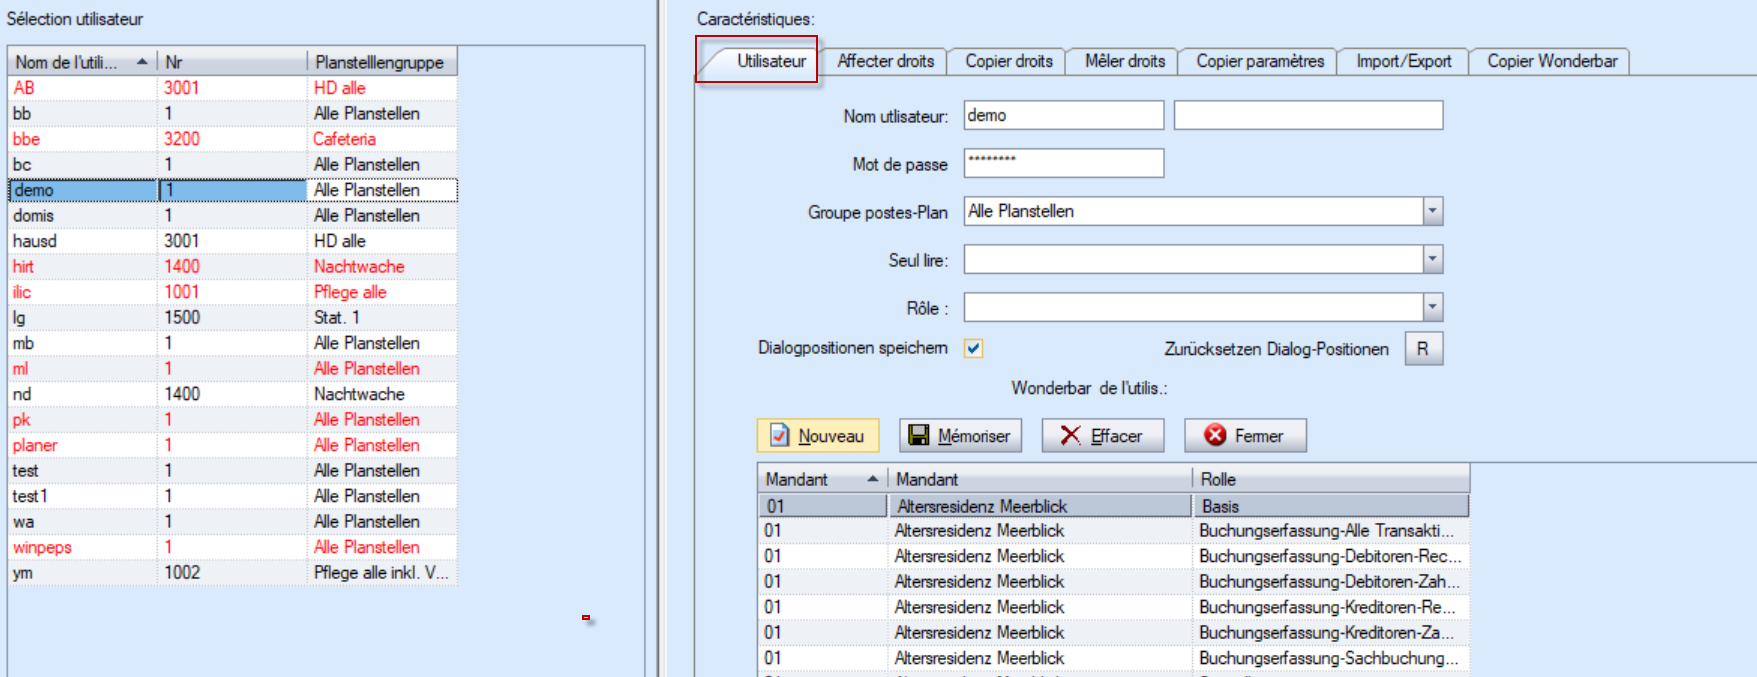1757x677 pixels.
Task: Select user nd in the list
Action: click(x=232, y=394)
